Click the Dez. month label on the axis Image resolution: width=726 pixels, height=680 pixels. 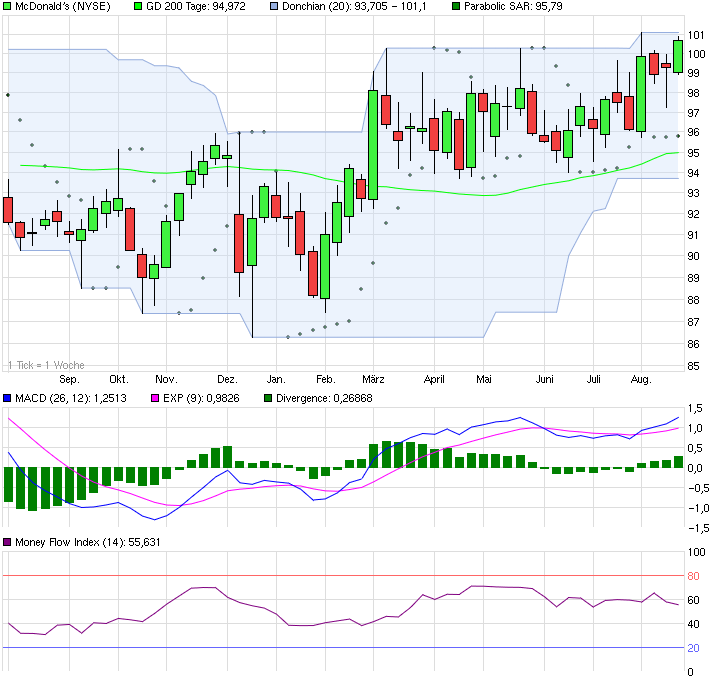tap(228, 380)
